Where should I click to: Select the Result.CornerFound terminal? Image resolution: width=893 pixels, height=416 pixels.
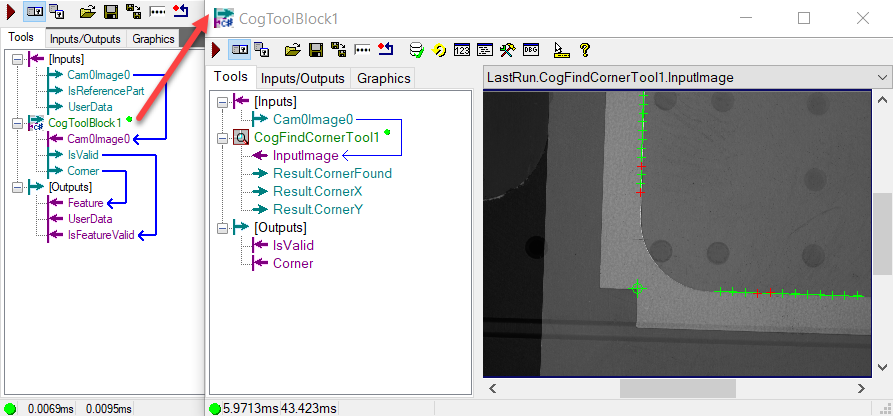[x=332, y=173]
